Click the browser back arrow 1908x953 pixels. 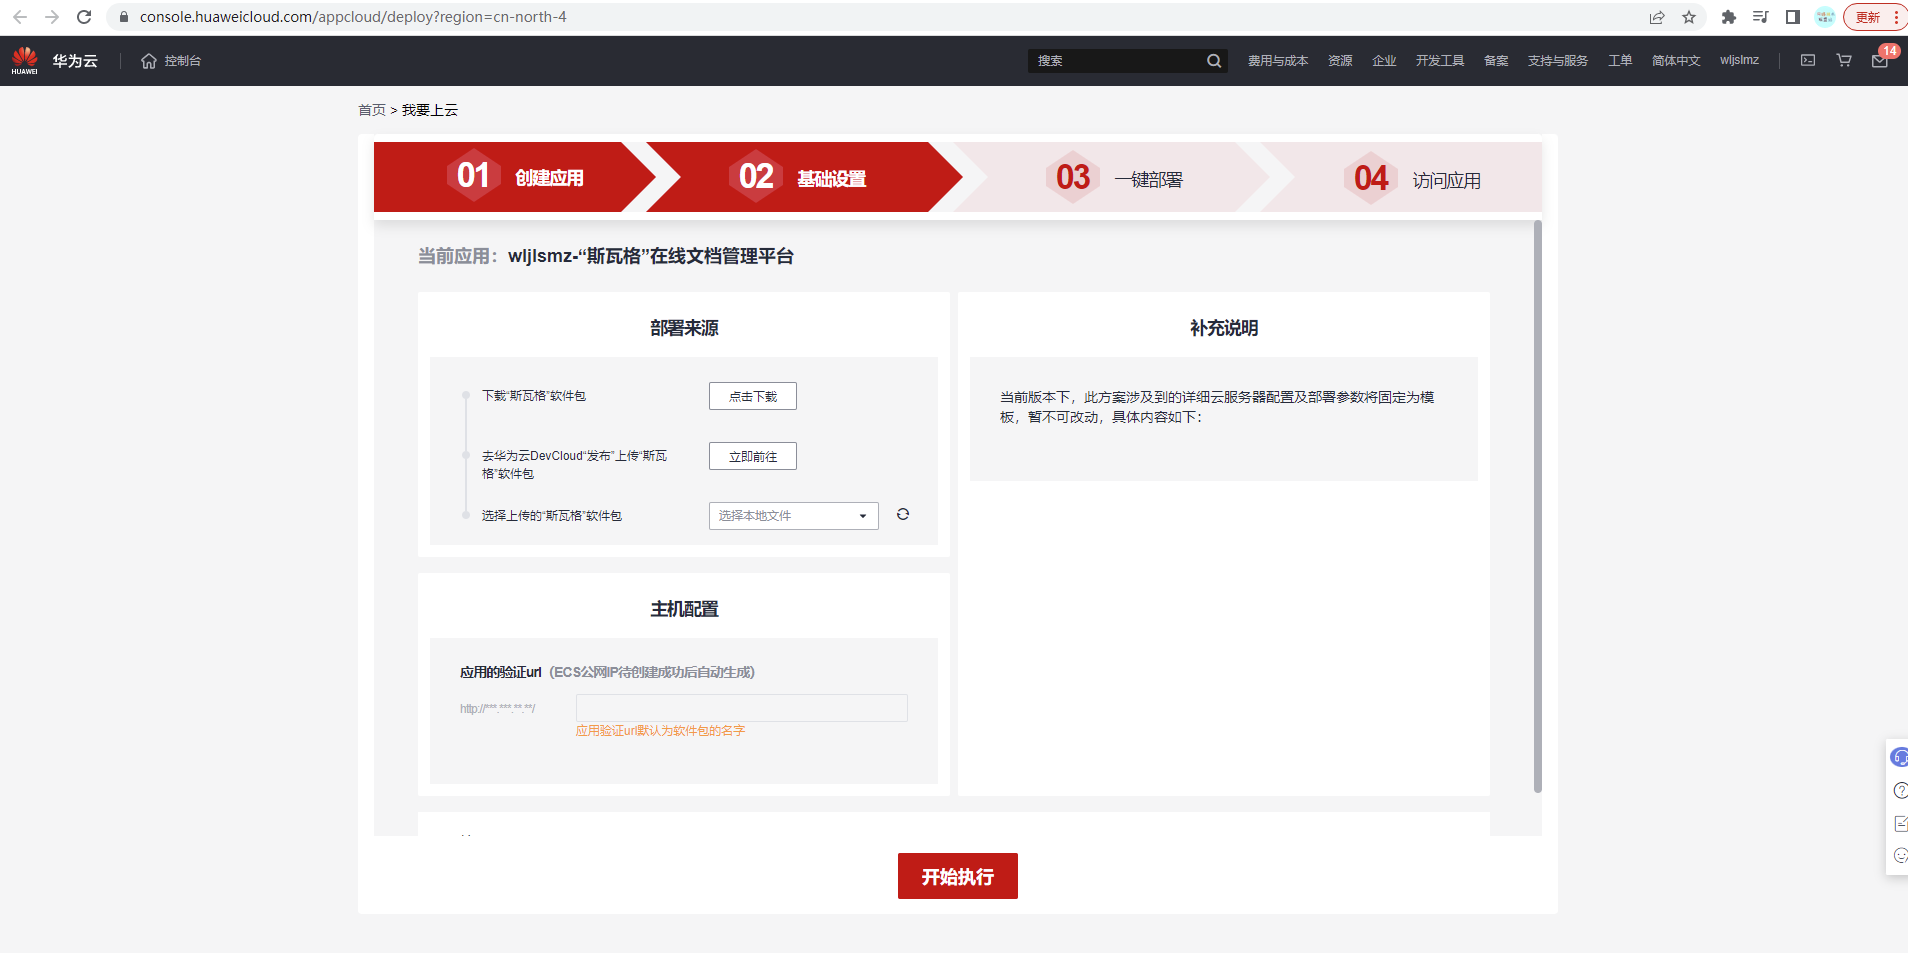tap(20, 17)
